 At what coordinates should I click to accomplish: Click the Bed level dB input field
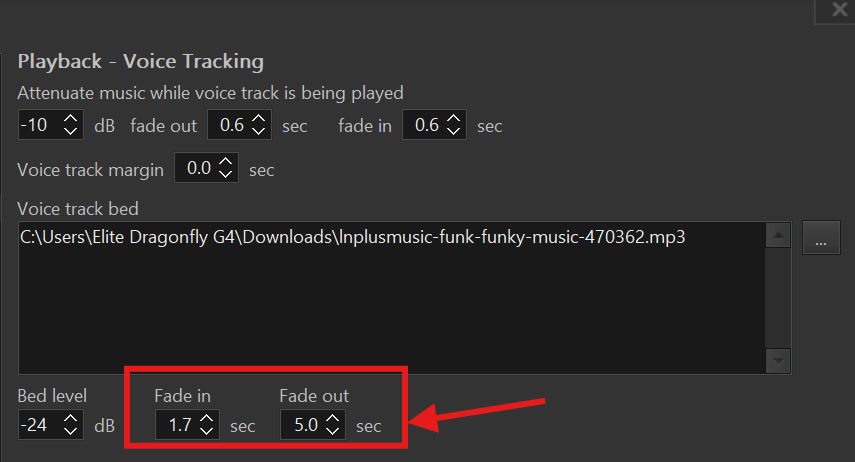click(x=39, y=425)
